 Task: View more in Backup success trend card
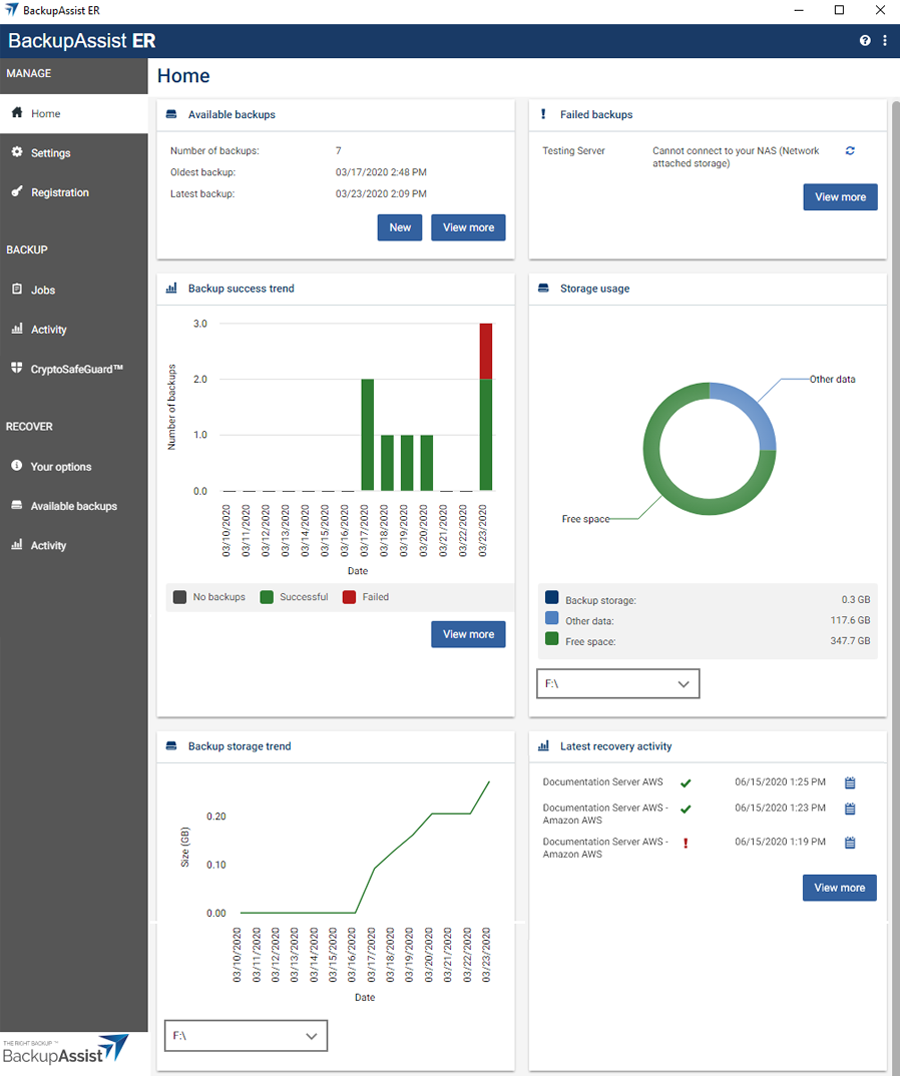[x=469, y=634]
